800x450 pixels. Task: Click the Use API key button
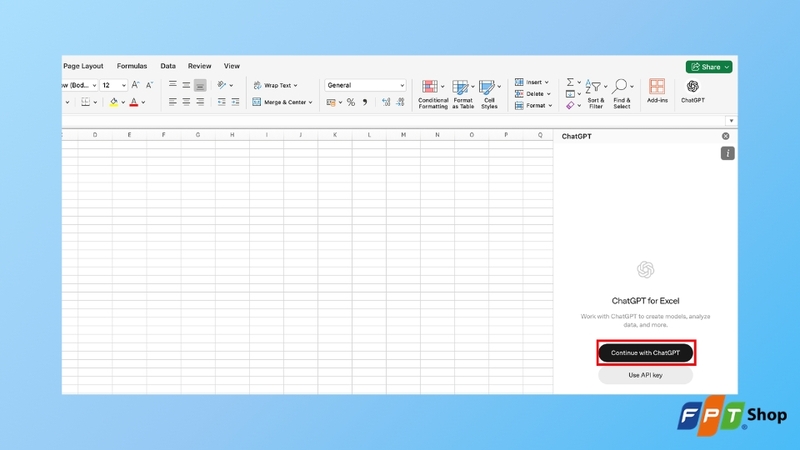[x=645, y=375]
